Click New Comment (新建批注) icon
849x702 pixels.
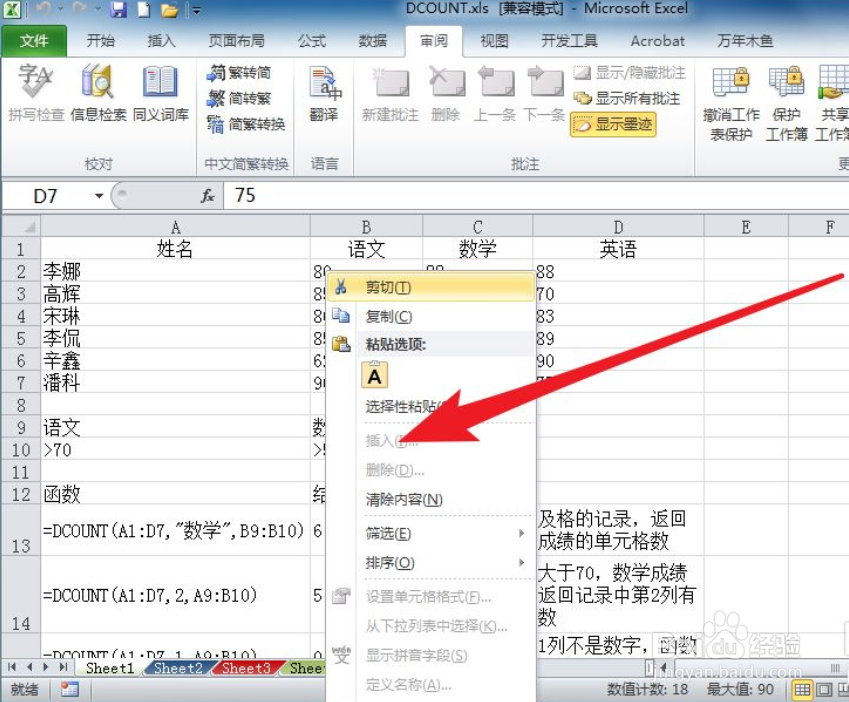point(390,93)
